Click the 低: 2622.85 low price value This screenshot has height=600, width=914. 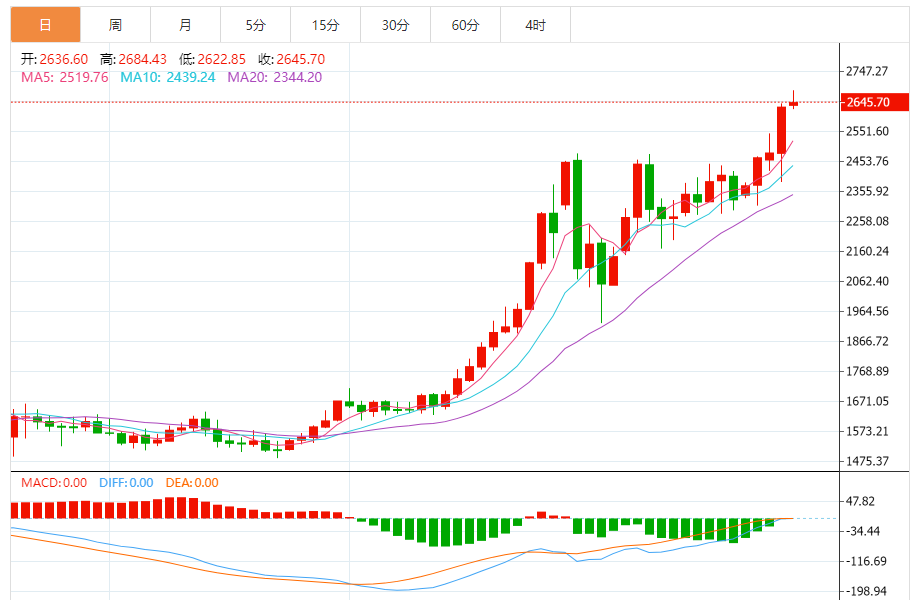[x=212, y=59]
